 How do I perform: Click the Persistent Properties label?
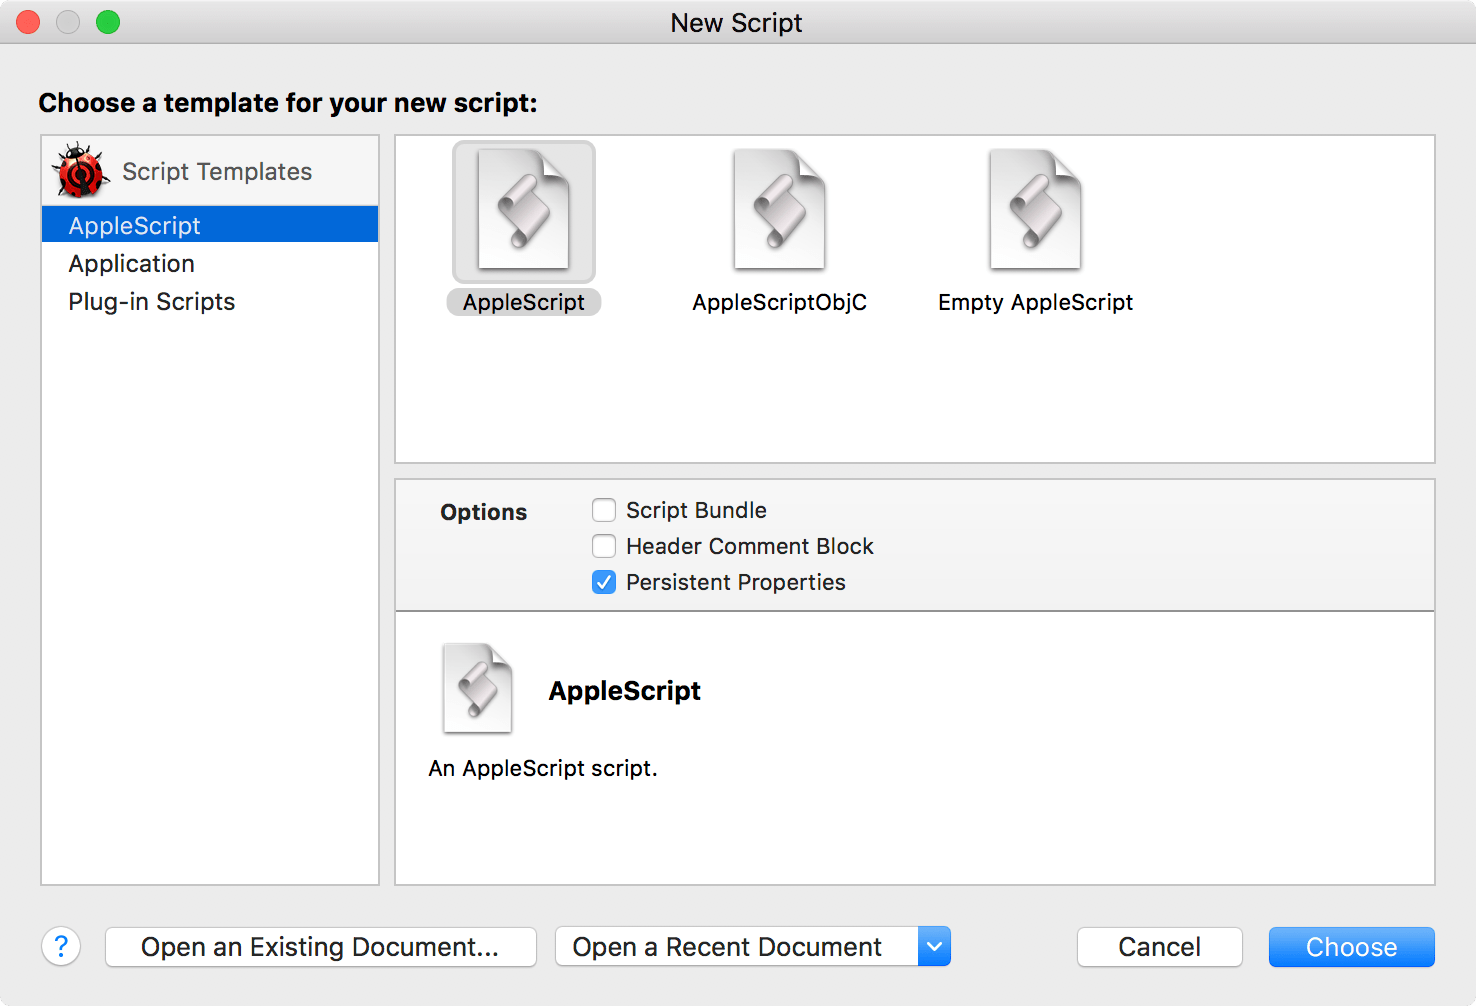click(736, 582)
